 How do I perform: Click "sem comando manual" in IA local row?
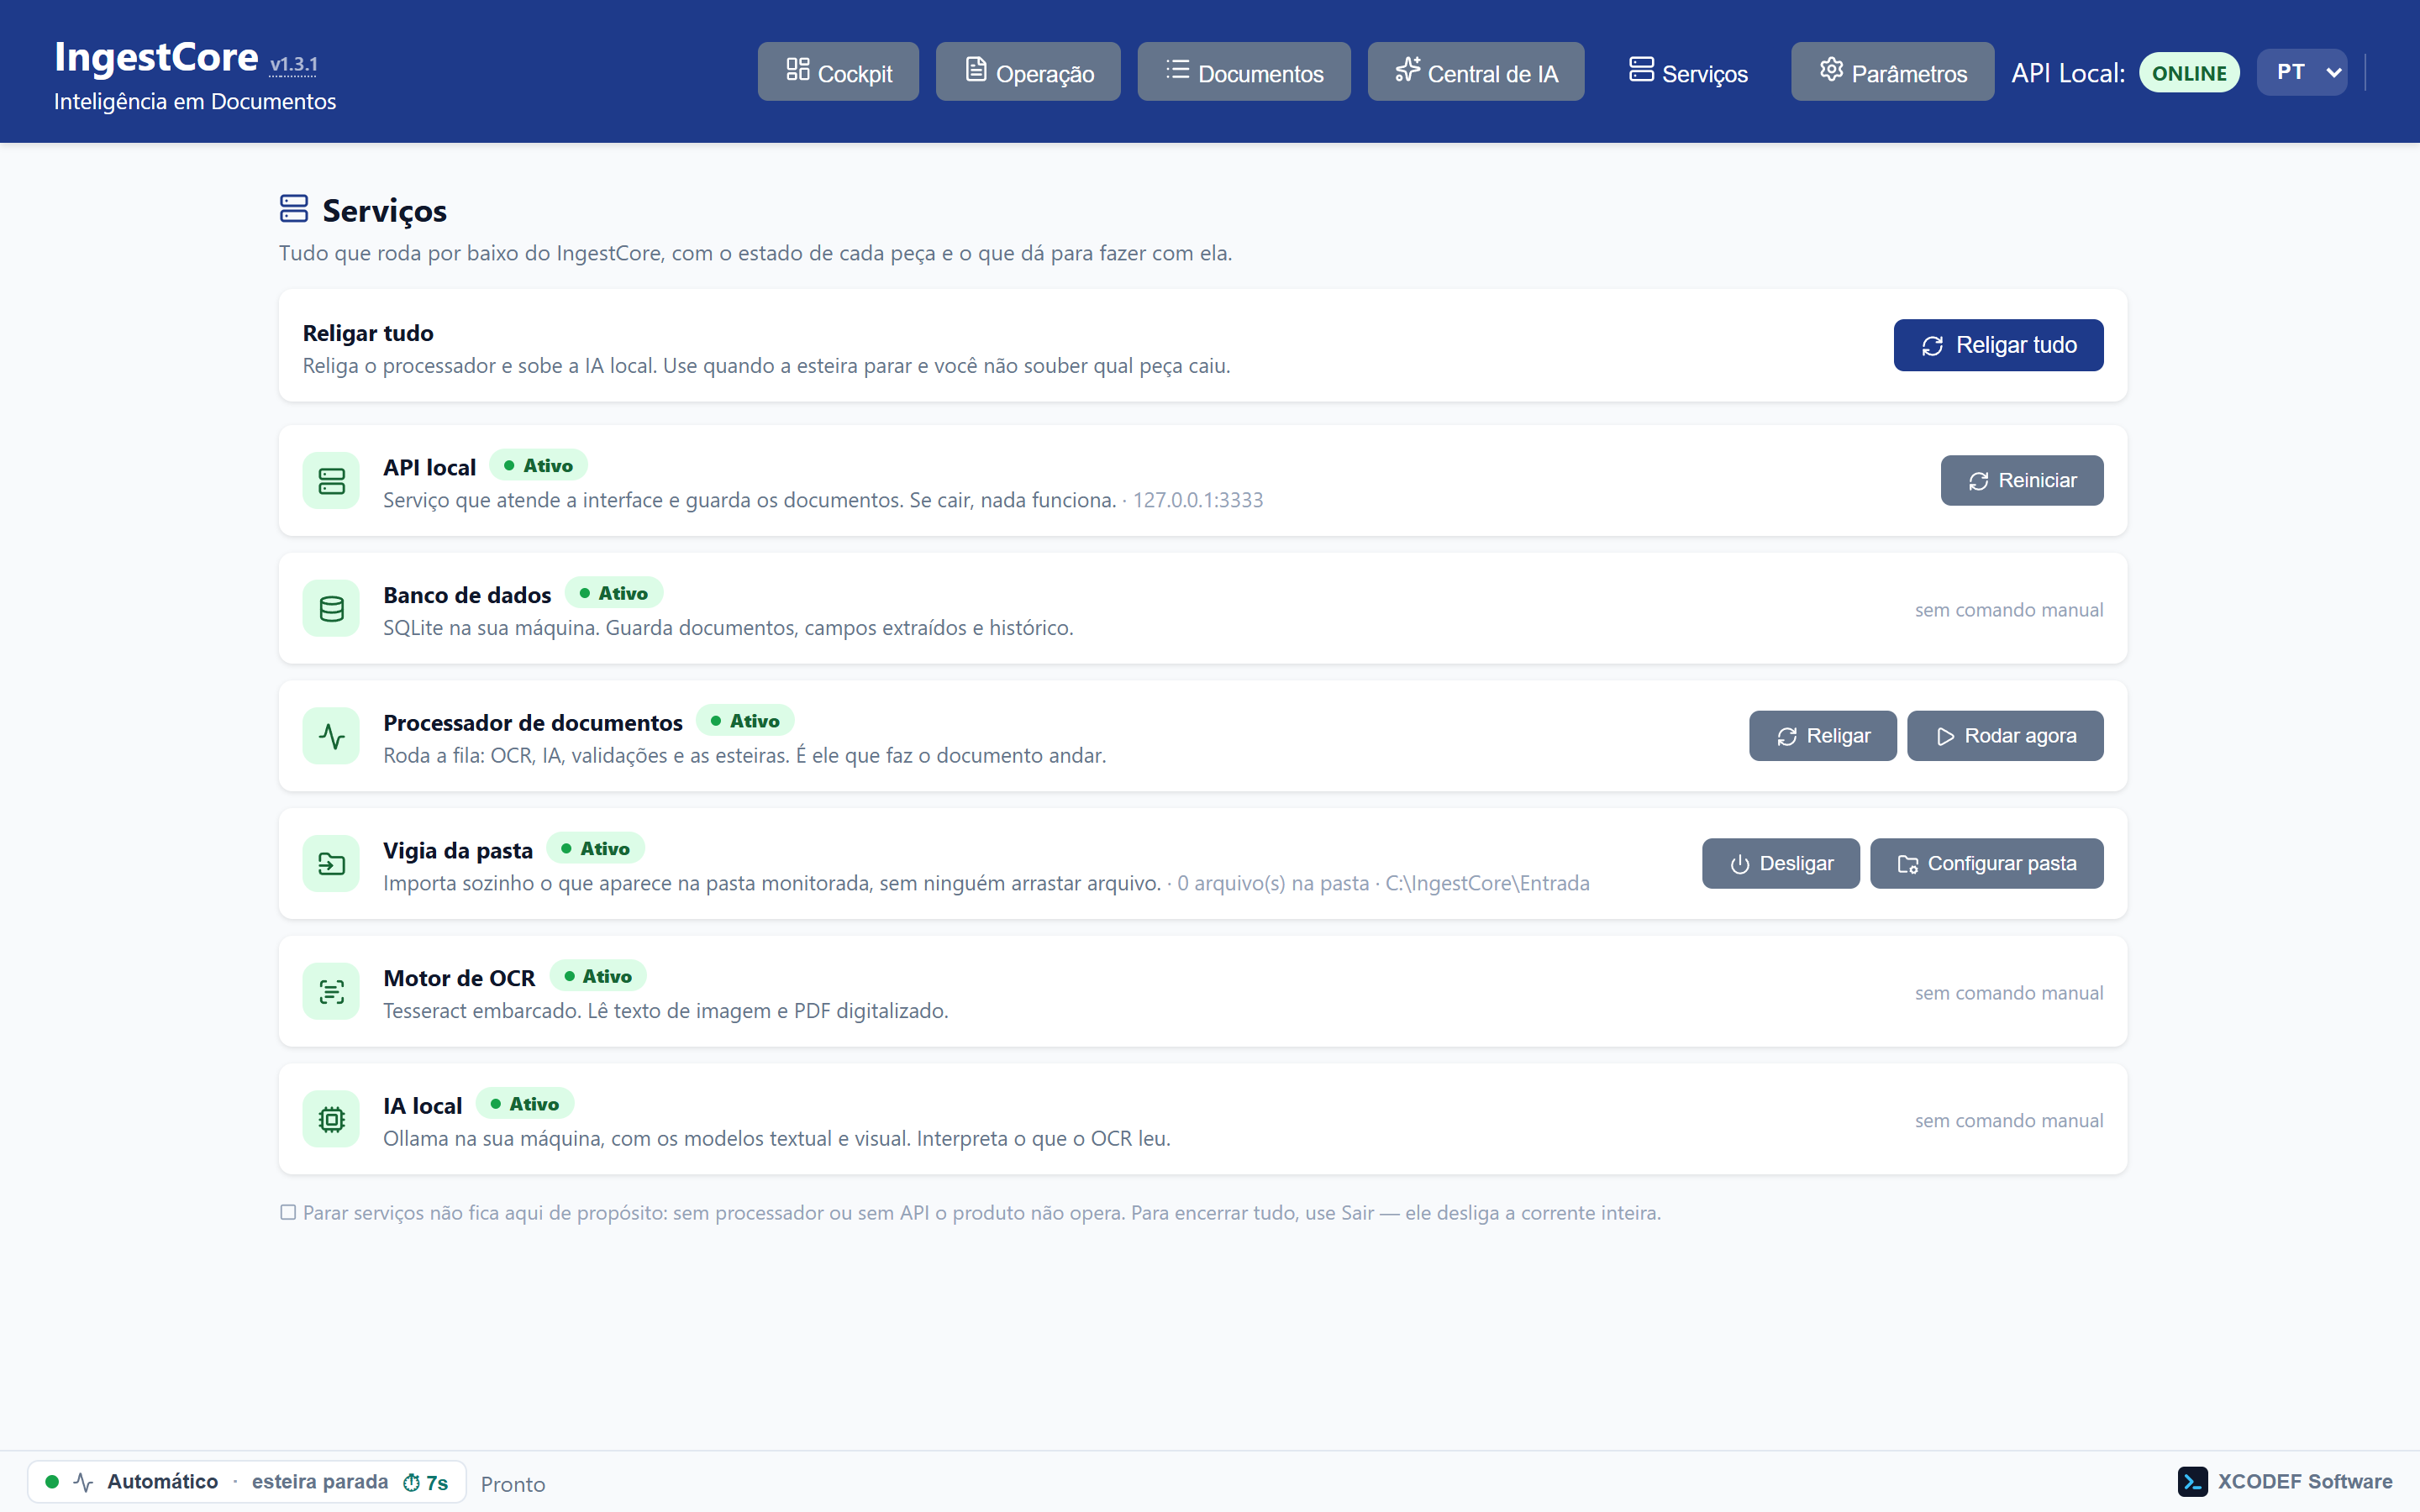2009,1121
